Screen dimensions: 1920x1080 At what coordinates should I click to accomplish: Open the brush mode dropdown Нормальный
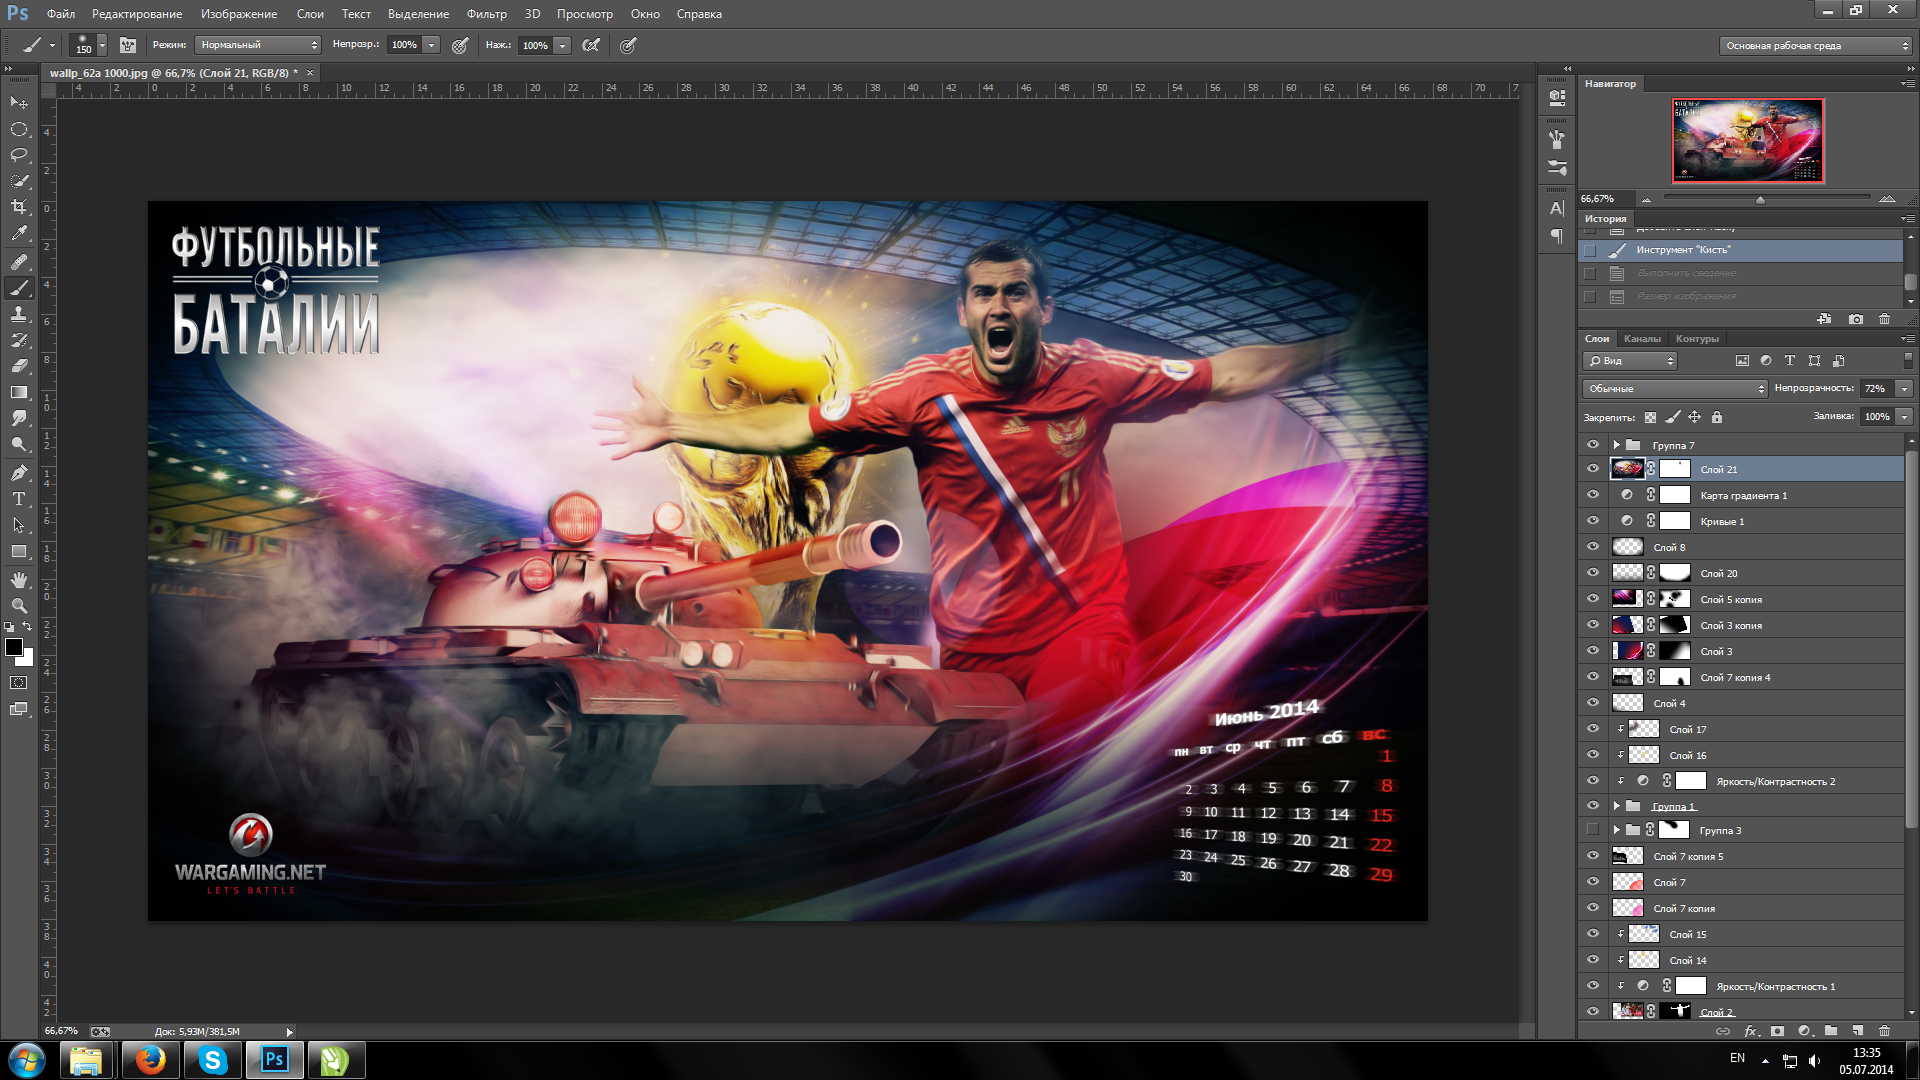coord(257,45)
